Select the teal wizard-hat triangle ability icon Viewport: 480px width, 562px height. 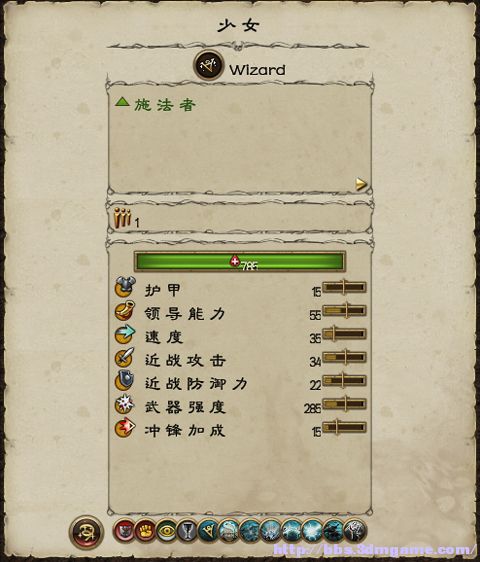[208, 530]
